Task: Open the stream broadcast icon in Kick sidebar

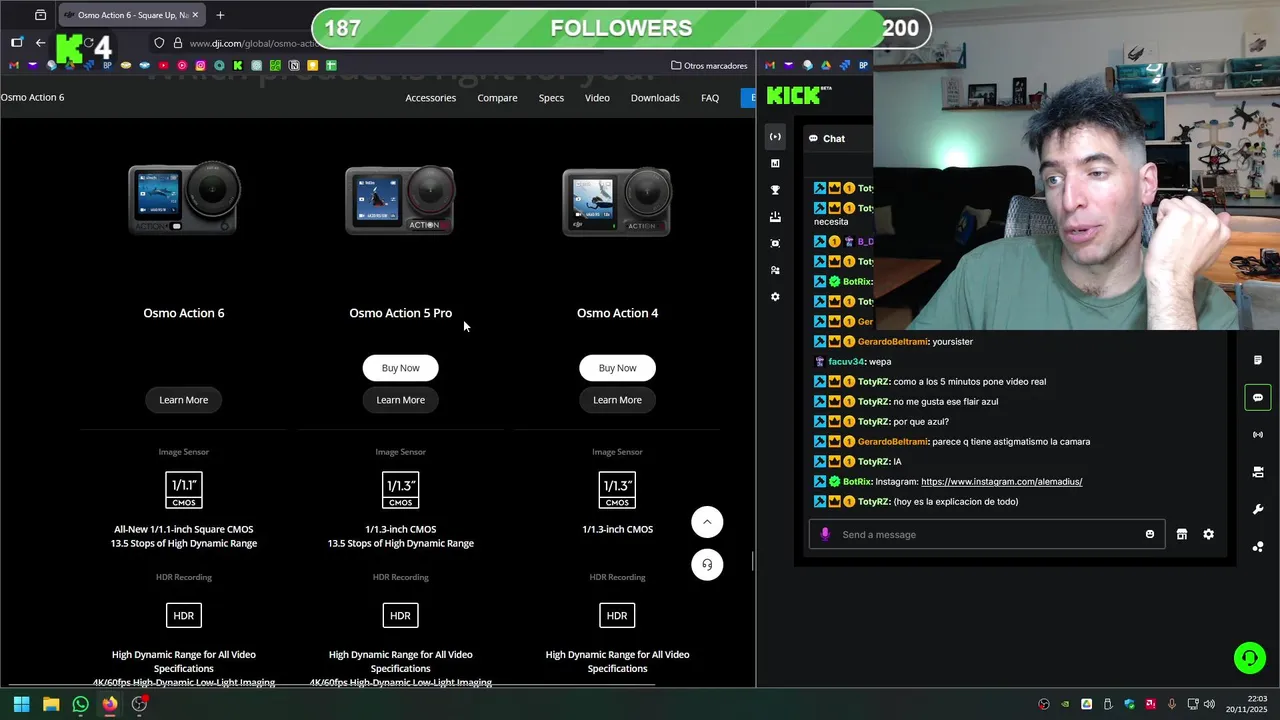Action: pos(775,136)
